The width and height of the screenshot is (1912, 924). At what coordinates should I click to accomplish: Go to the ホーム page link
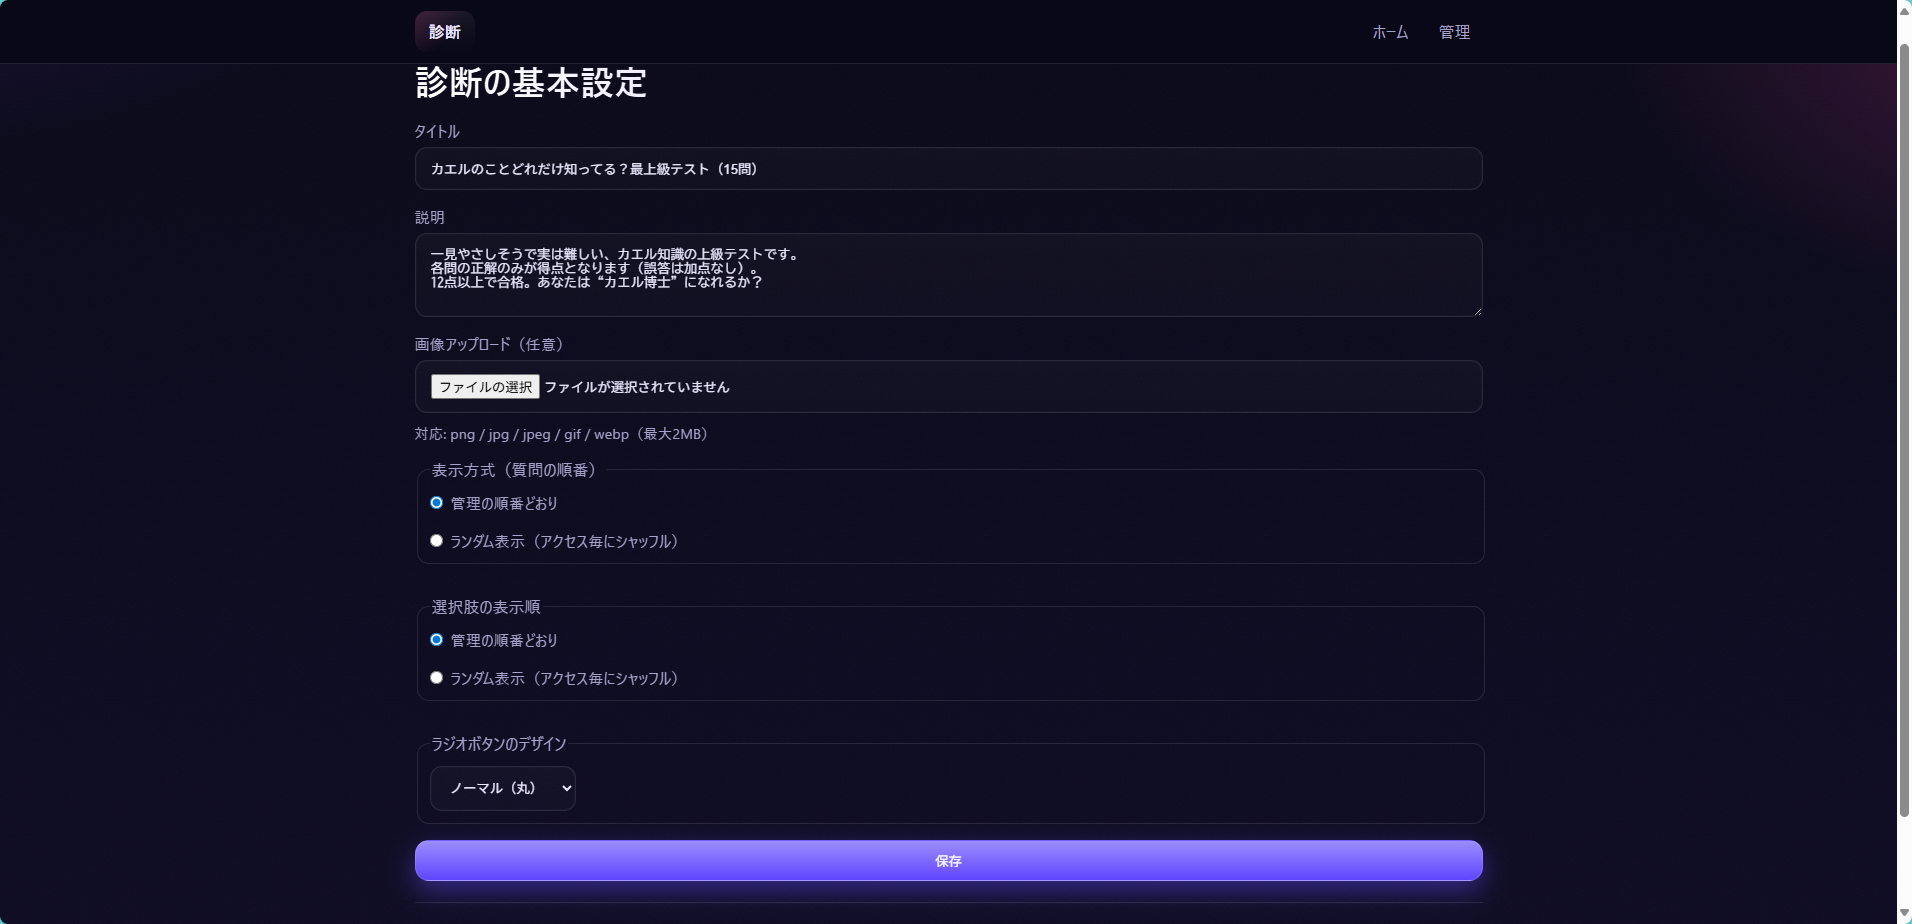(1389, 32)
